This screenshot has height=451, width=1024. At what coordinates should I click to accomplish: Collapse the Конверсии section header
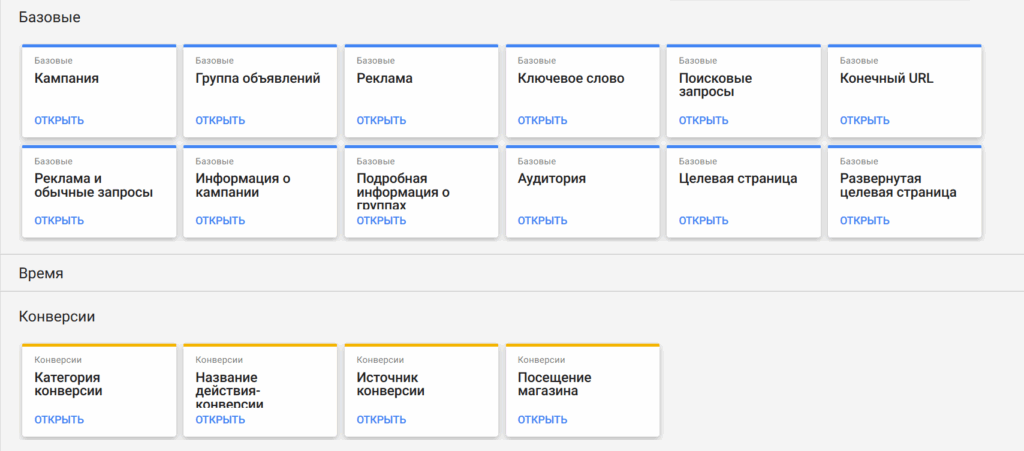[x=57, y=316]
